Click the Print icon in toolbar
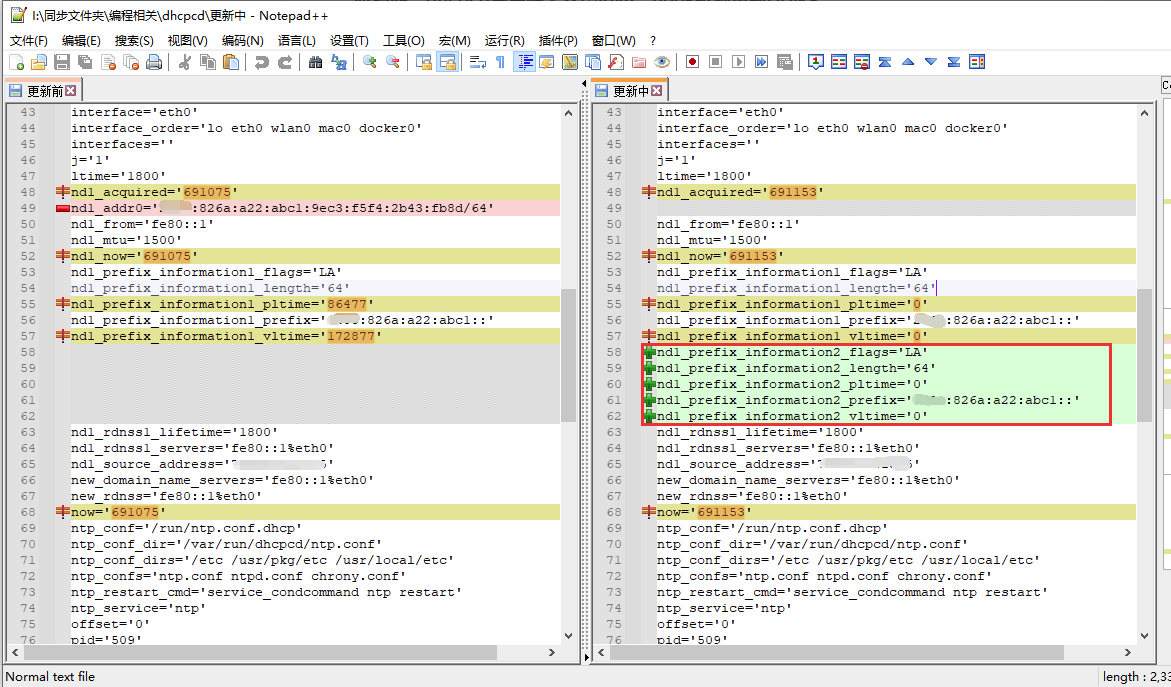1171x687 pixels. pyautogui.click(x=154, y=62)
